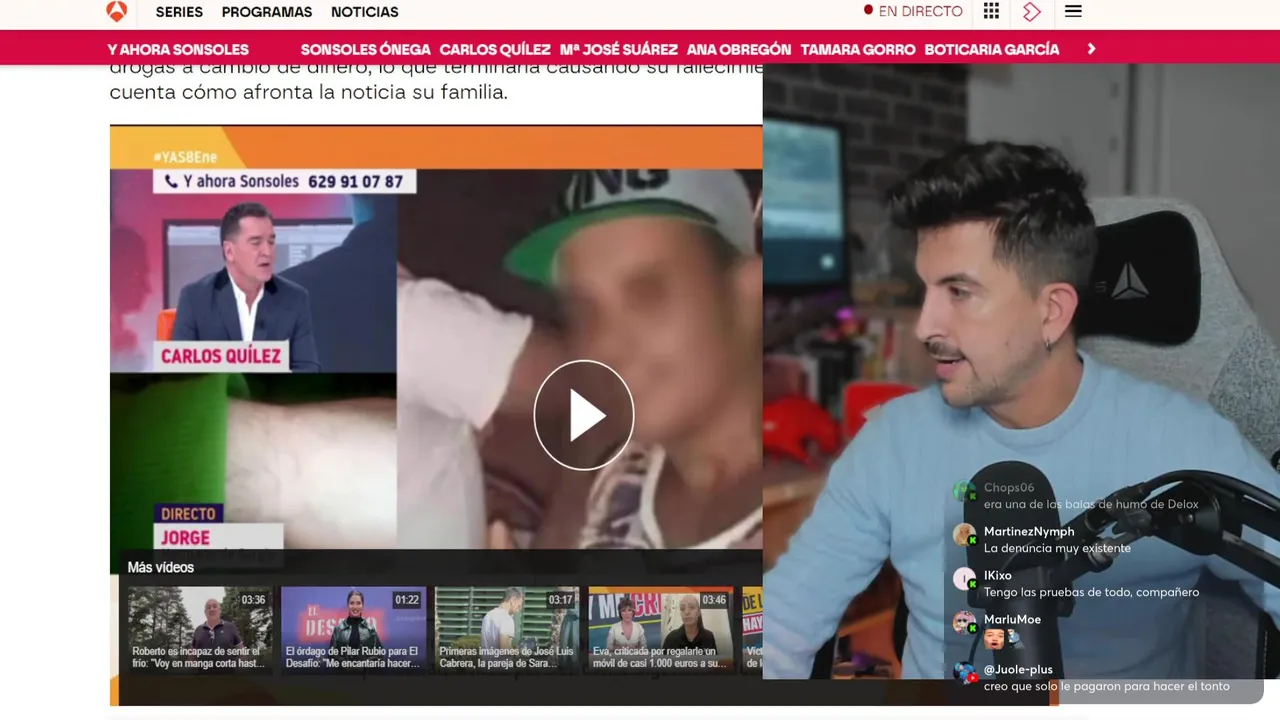1280x720 pixels.
Task: Select MartinezNymph username in chat
Action: [x=1029, y=532]
